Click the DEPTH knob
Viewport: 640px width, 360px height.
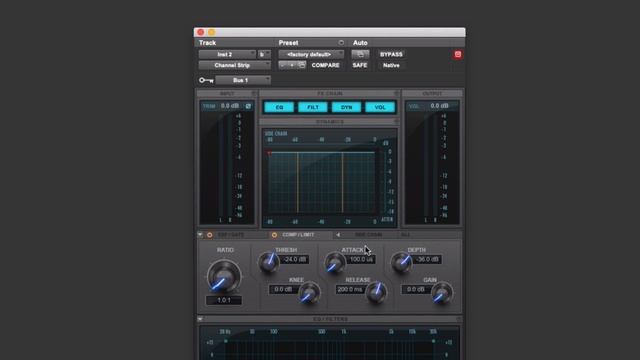[402, 262]
